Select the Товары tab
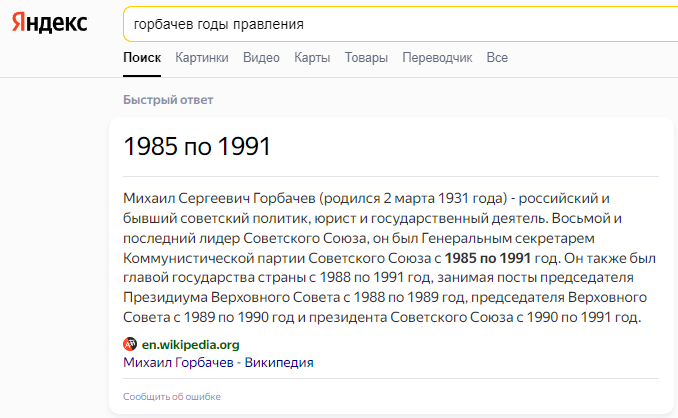Screen dimensions: 678x418 pos(366,58)
